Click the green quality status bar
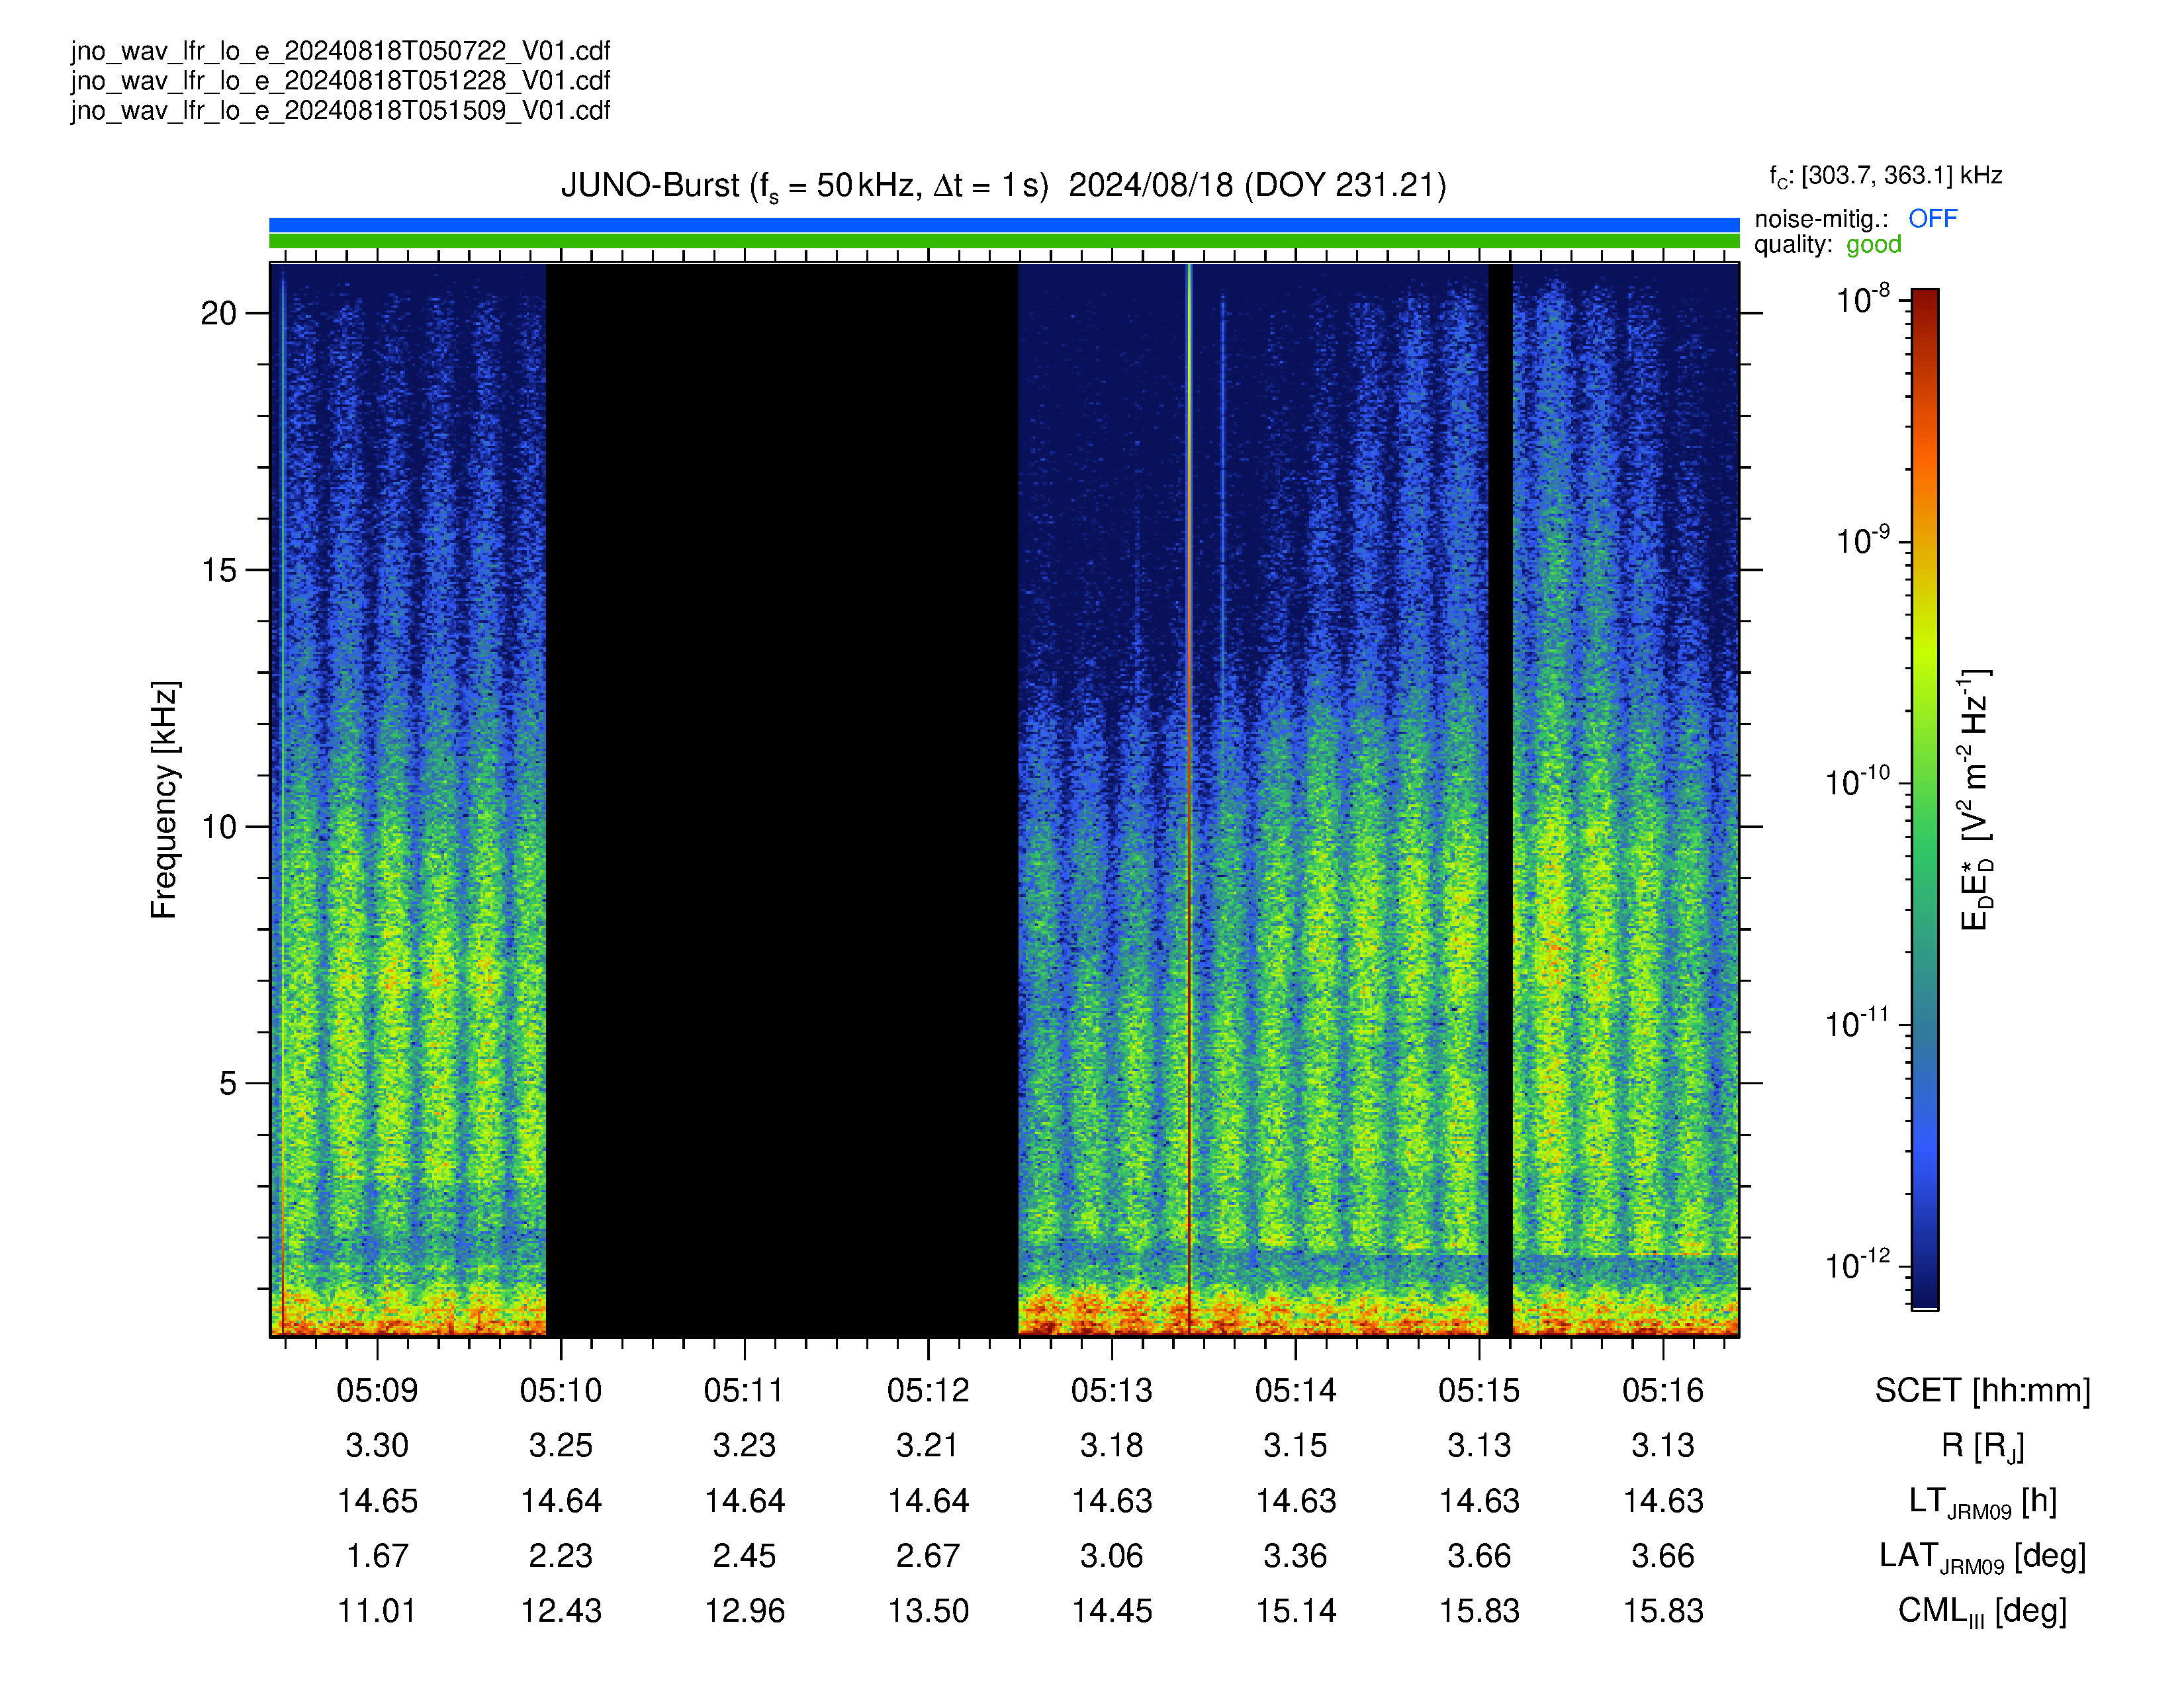This screenshot has width=2184, height=1688. point(1004,241)
